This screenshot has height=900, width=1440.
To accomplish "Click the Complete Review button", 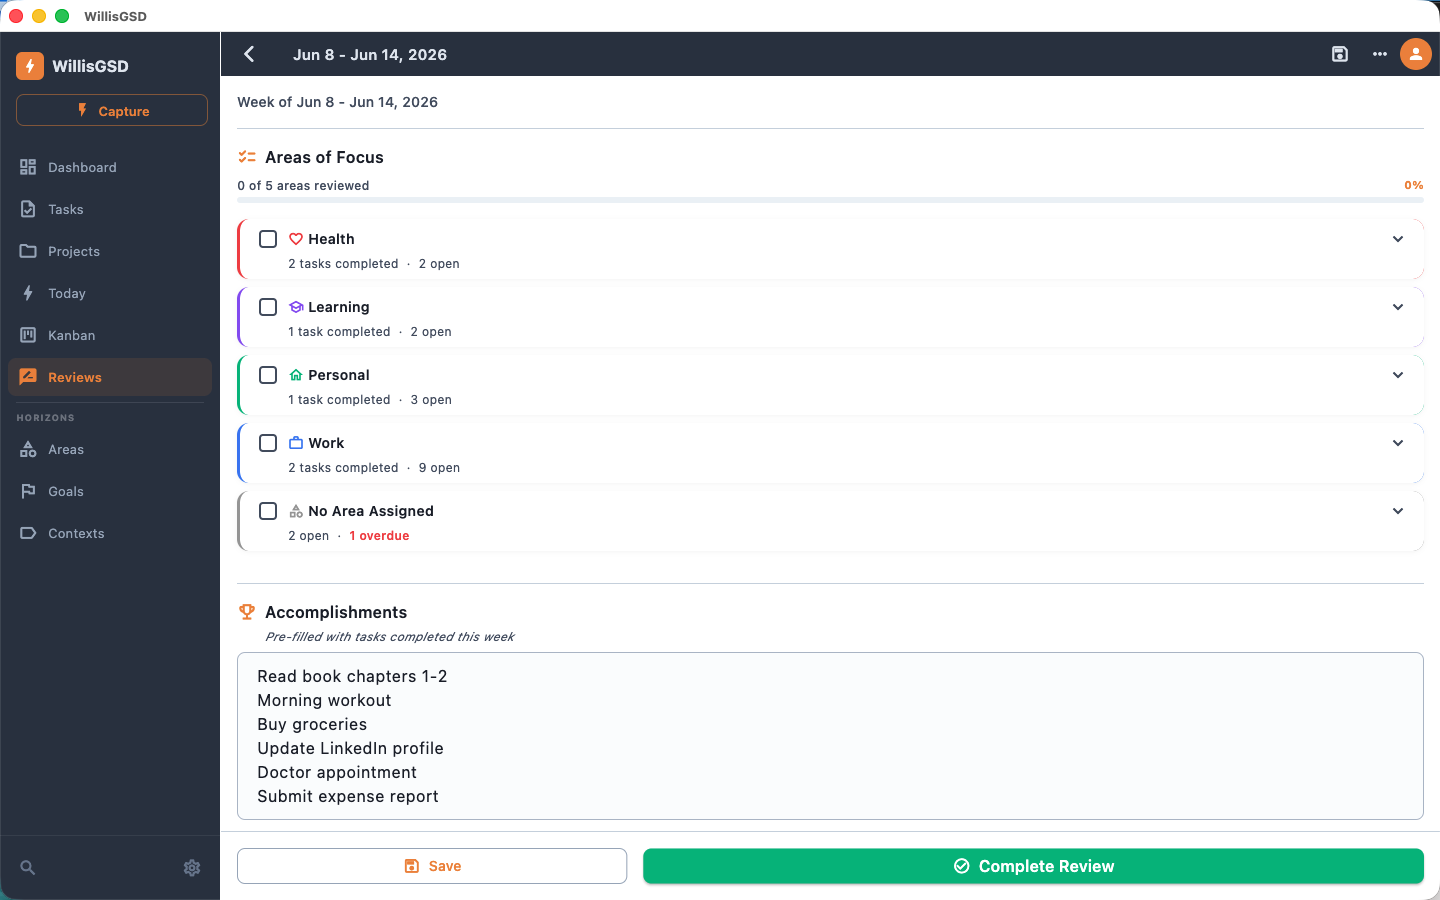I will (1033, 866).
